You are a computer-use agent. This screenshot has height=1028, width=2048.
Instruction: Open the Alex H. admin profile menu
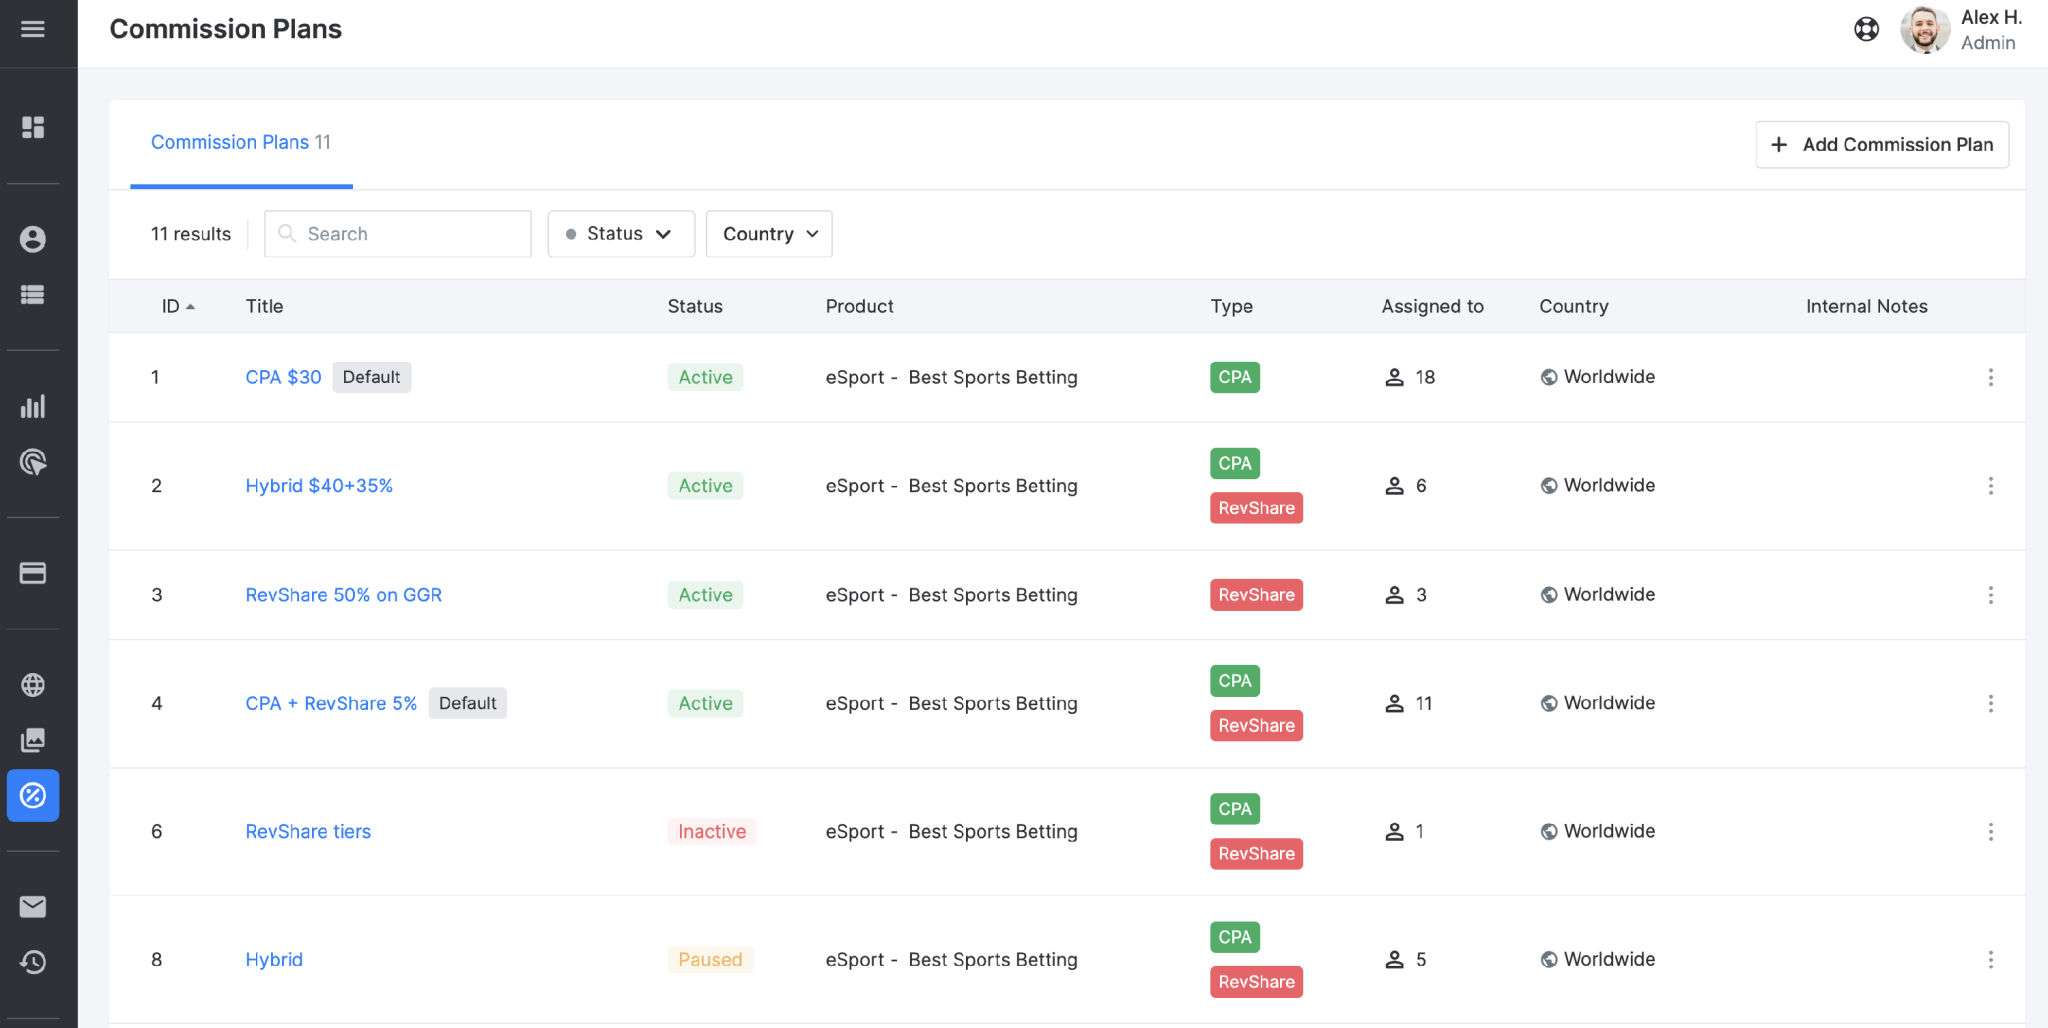tap(1960, 29)
